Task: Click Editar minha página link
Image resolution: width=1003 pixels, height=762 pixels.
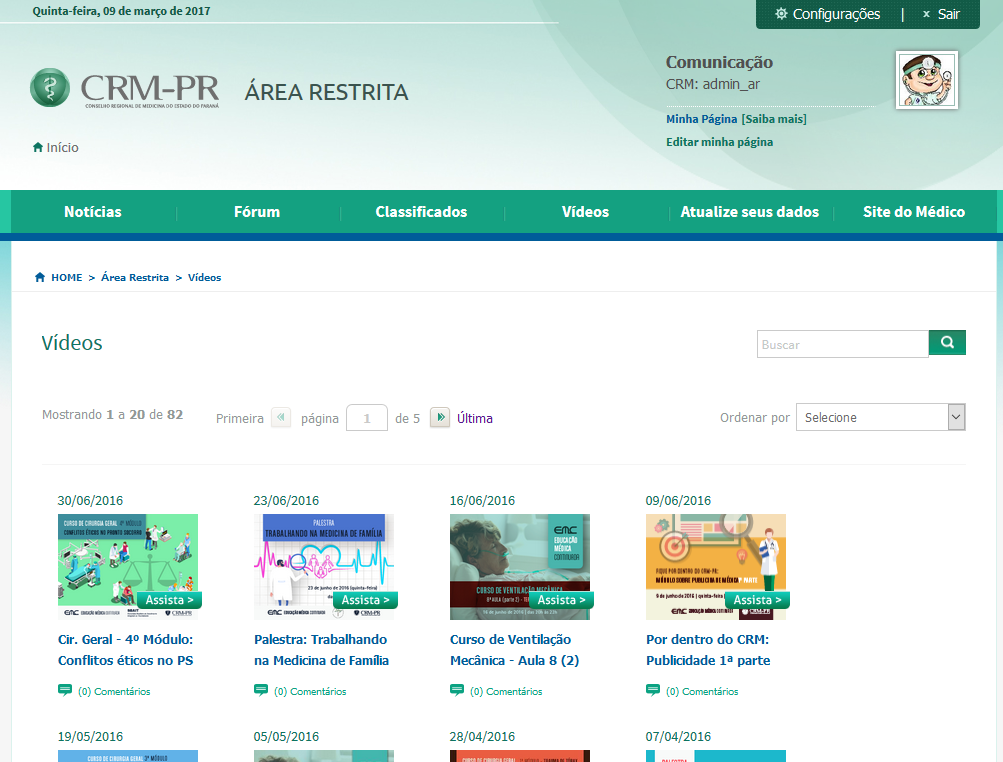Action: (720, 142)
